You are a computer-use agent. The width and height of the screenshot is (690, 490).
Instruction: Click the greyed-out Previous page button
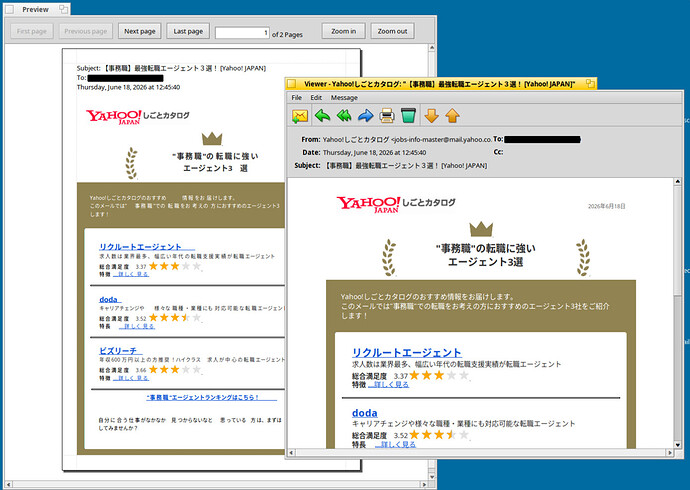click(86, 31)
